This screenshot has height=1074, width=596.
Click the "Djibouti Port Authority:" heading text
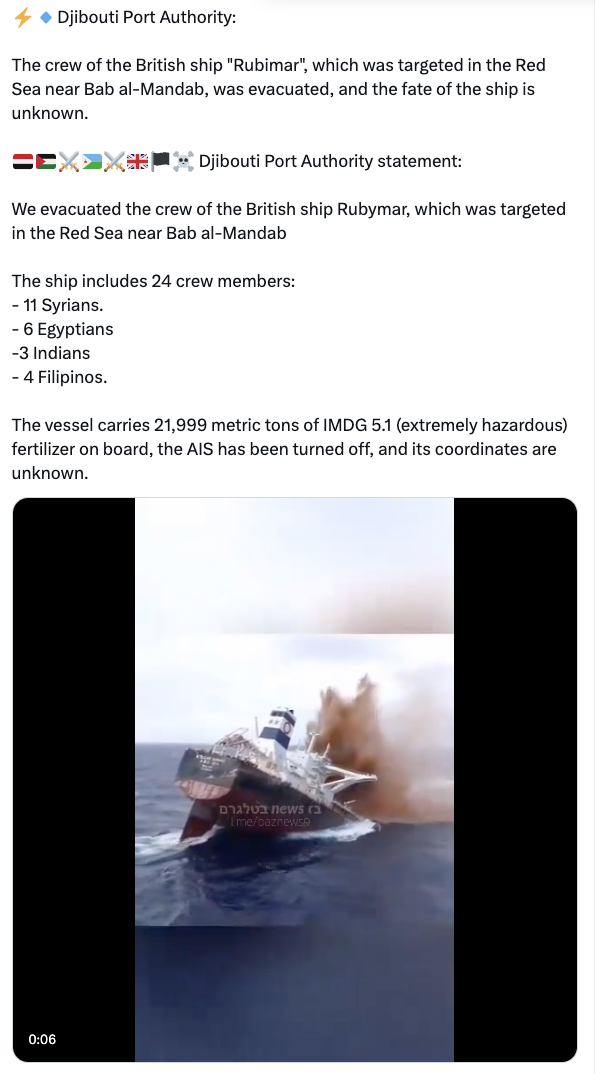(x=147, y=17)
